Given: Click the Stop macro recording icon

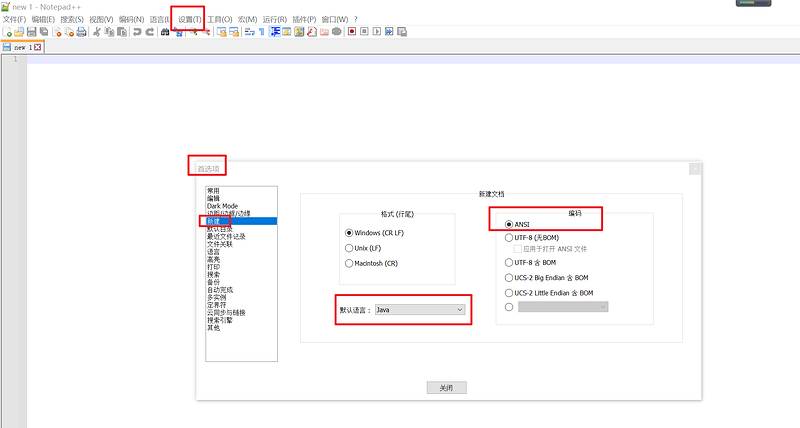Looking at the screenshot, I should pos(364,32).
